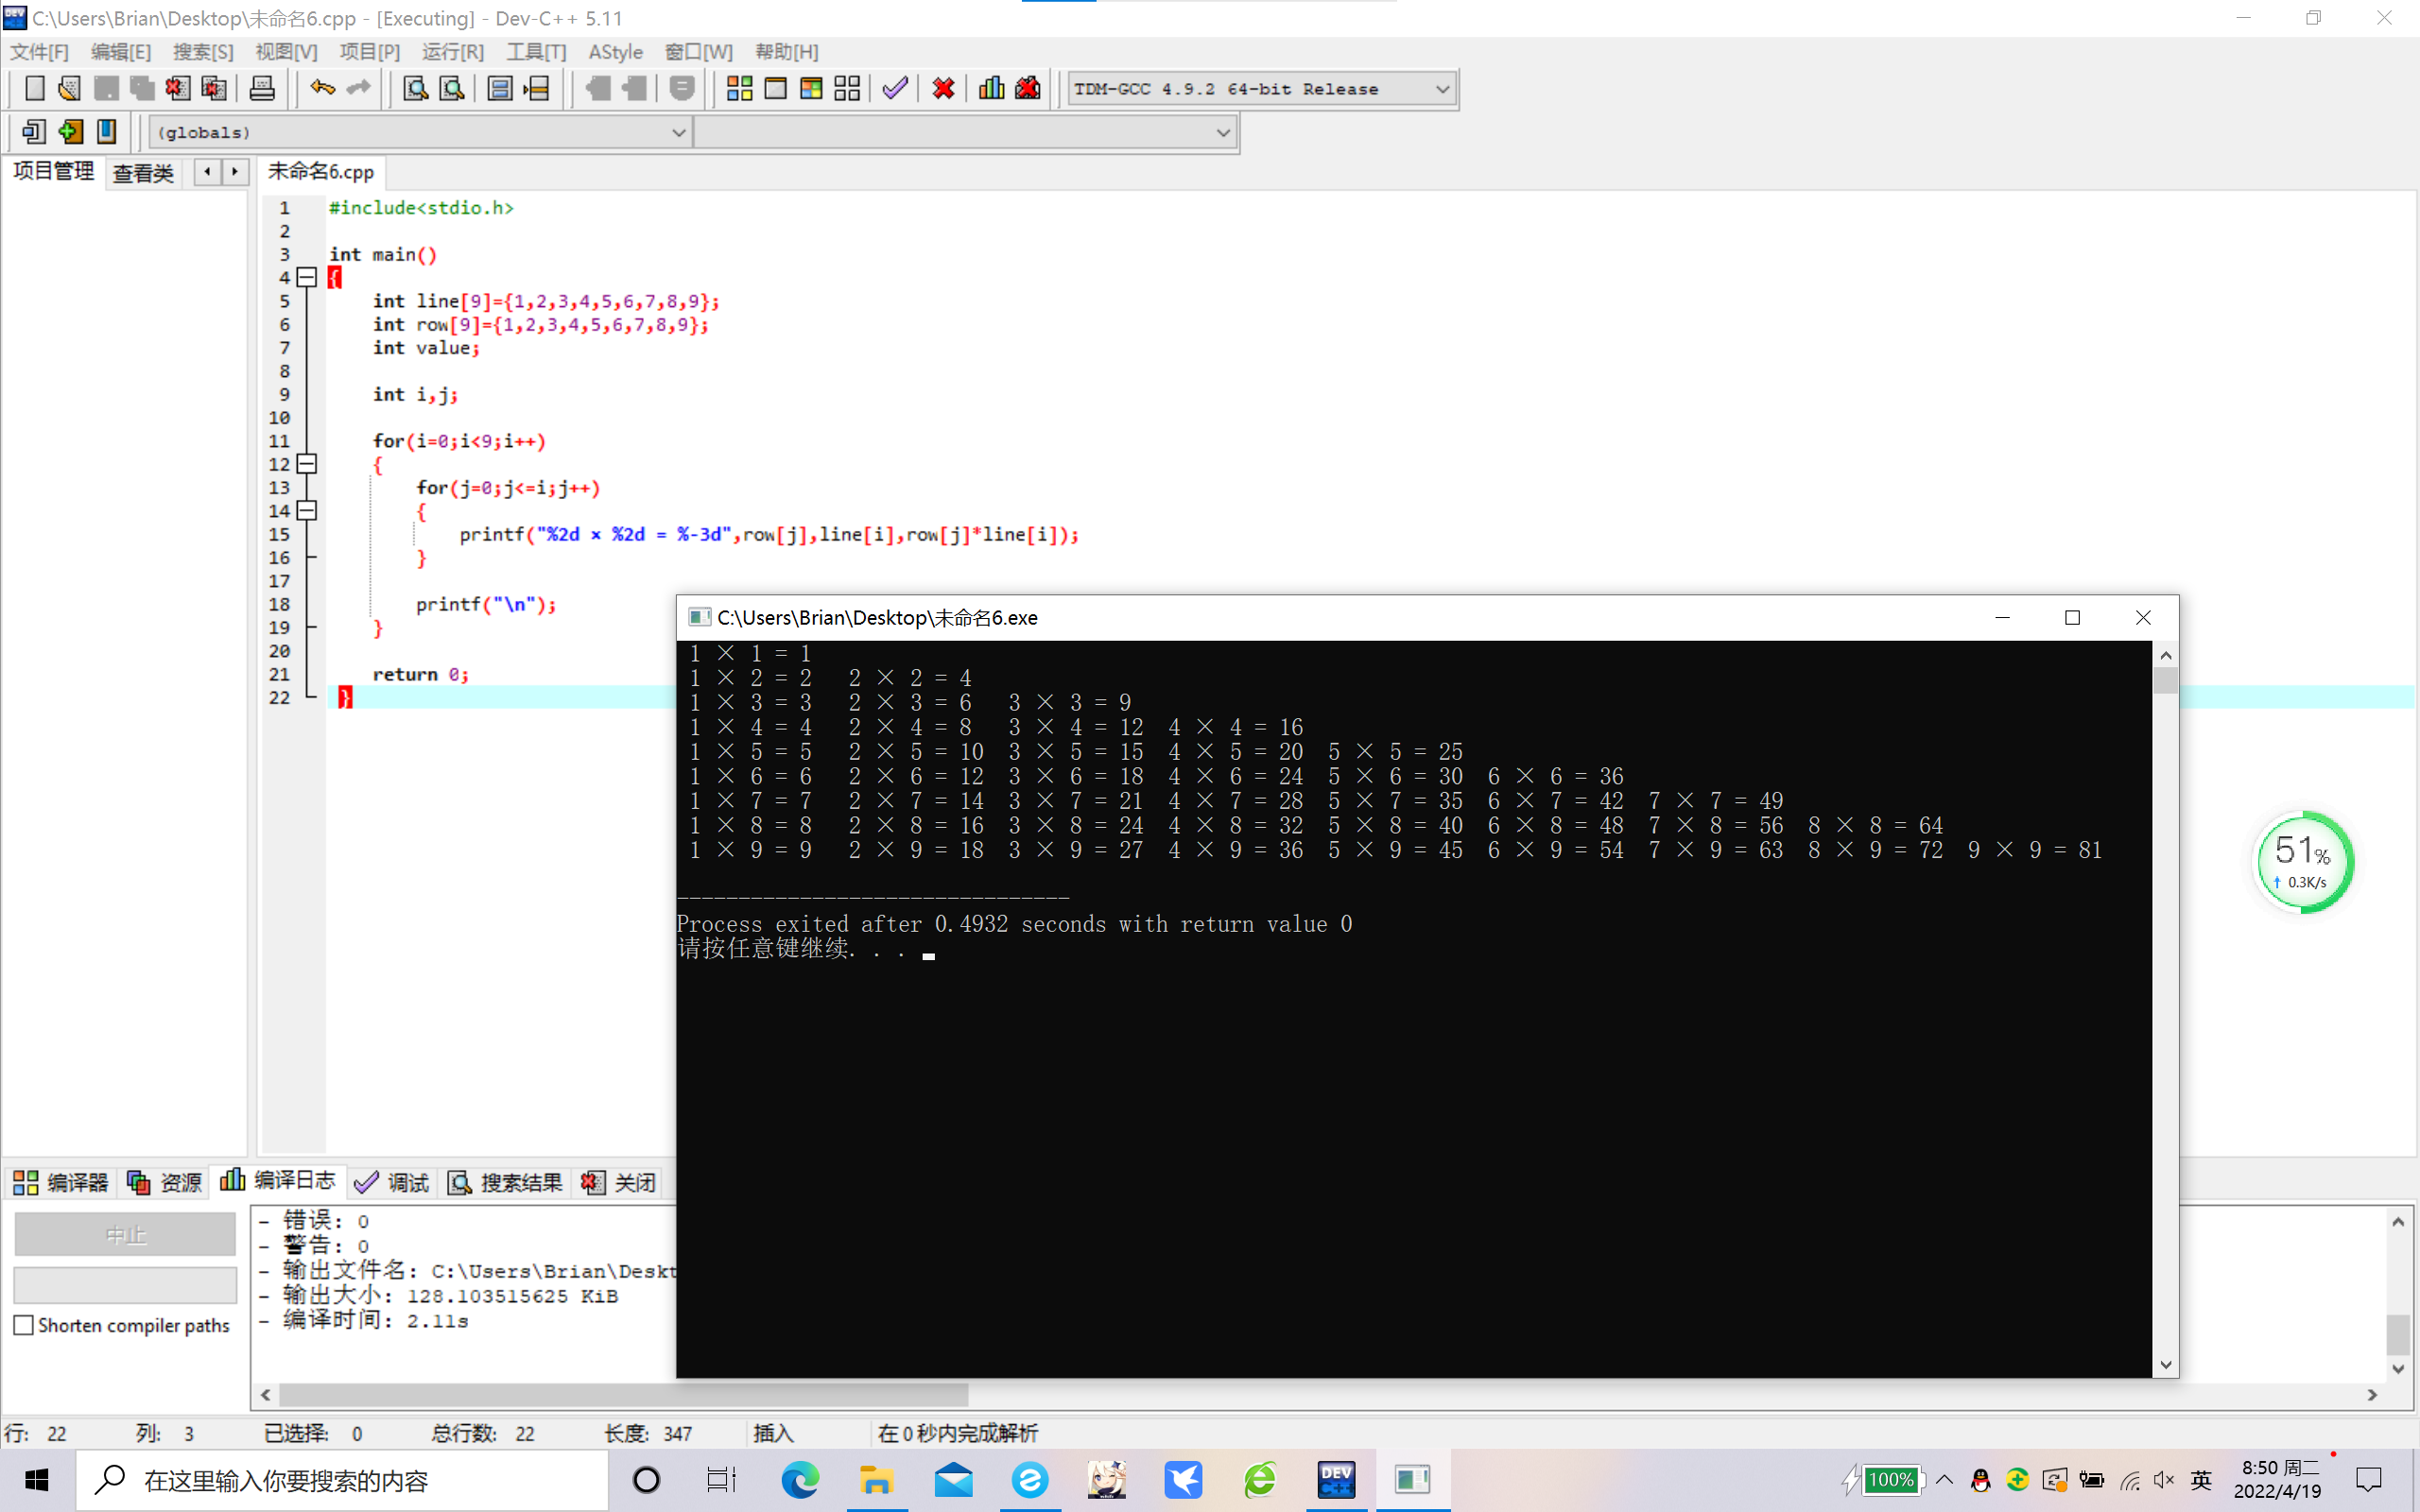Enable the Shorten compiler paths checkbox
Image resolution: width=2420 pixels, height=1512 pixels.
pyautogui.click(x=24, y=1325)
